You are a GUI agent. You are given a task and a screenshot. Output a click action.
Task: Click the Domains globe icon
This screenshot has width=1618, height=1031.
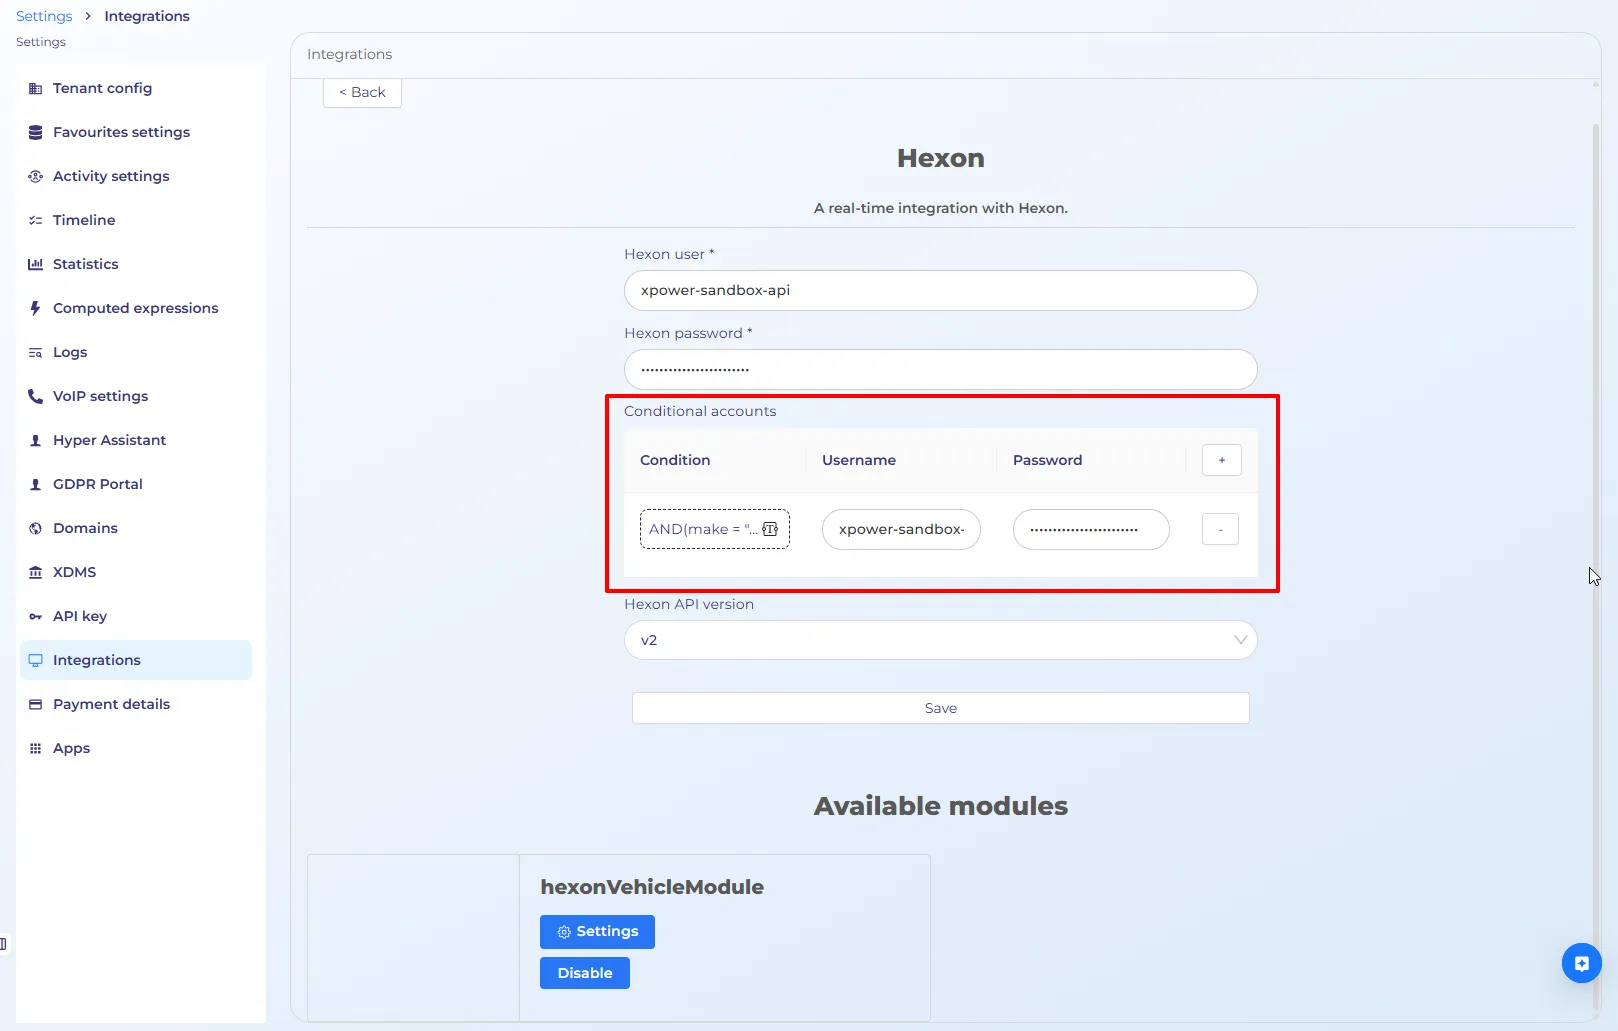click(x=35, y=528)
